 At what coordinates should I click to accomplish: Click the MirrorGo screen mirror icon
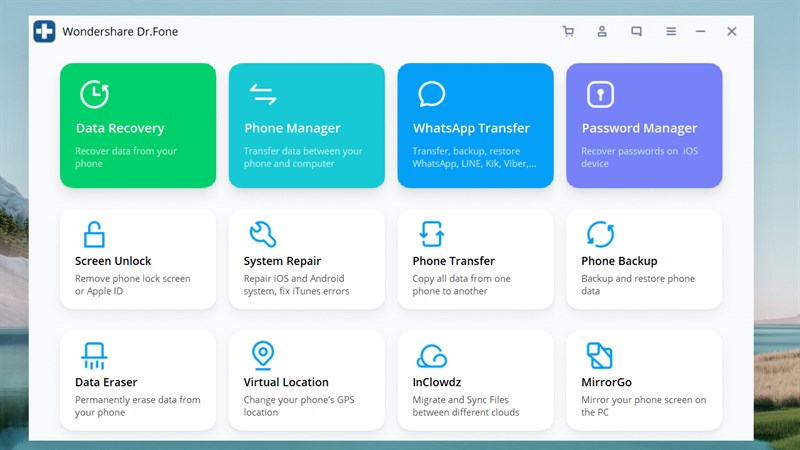[599, 356]
